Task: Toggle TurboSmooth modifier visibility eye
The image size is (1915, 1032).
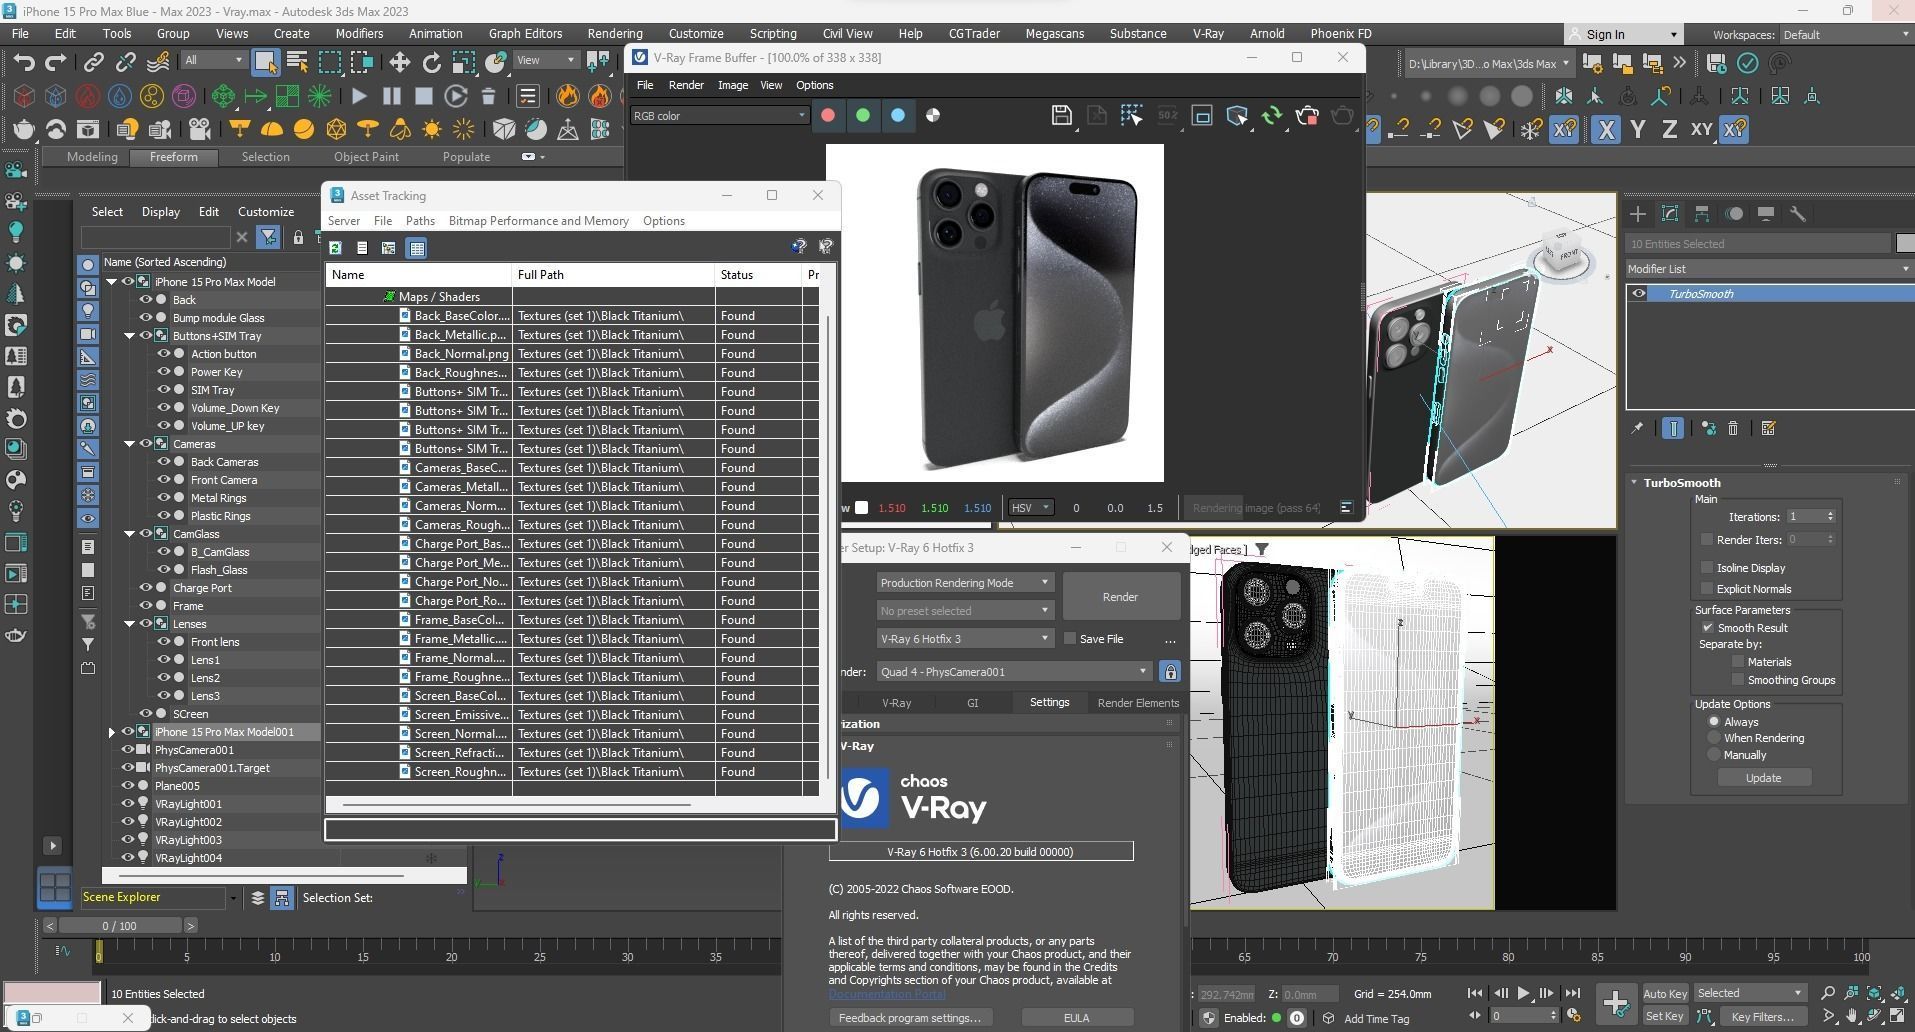Action: [1638, 294]
